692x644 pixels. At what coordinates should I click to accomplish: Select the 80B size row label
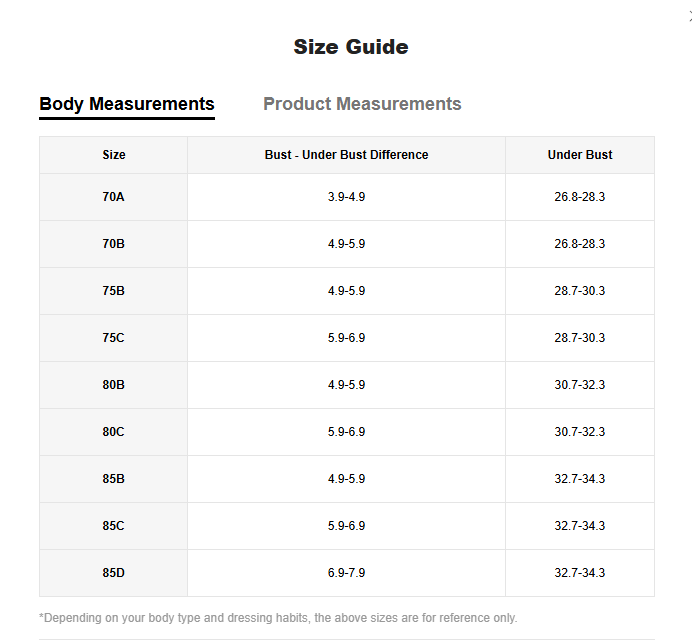[113, 385]
